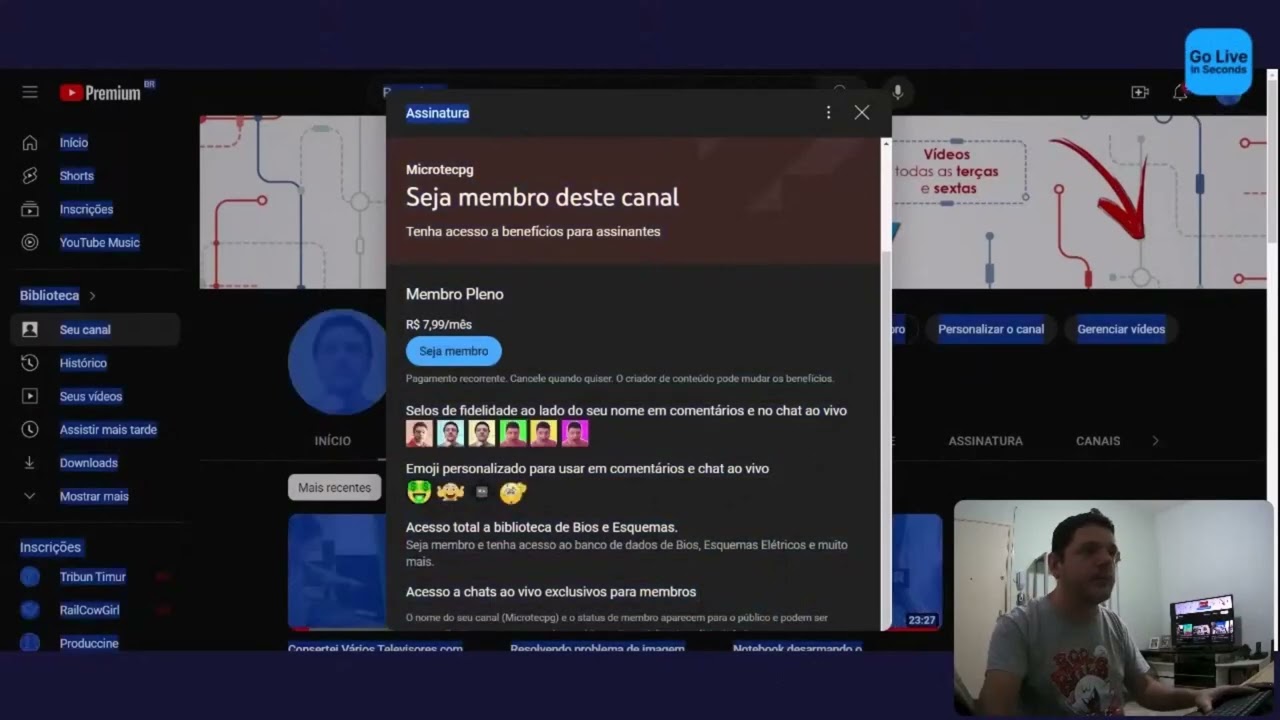This screenshot has width=1280, height=720.
Task: Click the YouTube Premium logo
Action: pyautogui.click(x=100, y=93)
